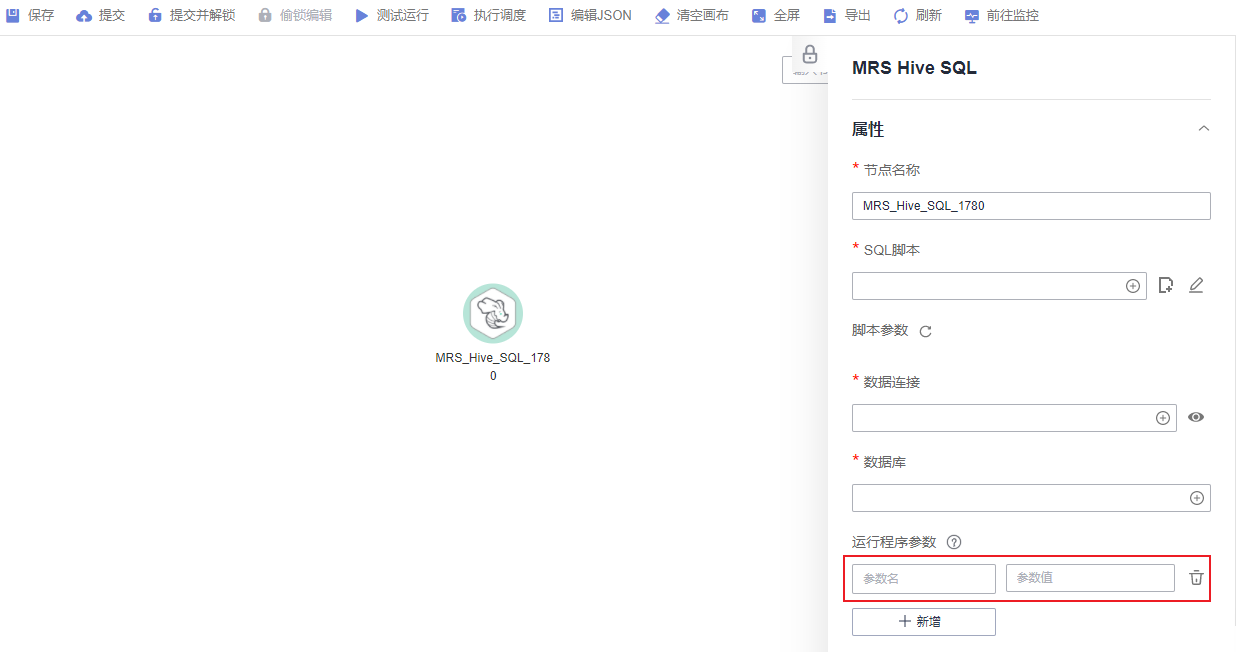Create a new script with the page icon
The width and height of the screenshot is (1236, 652).
pos(1165,285)
